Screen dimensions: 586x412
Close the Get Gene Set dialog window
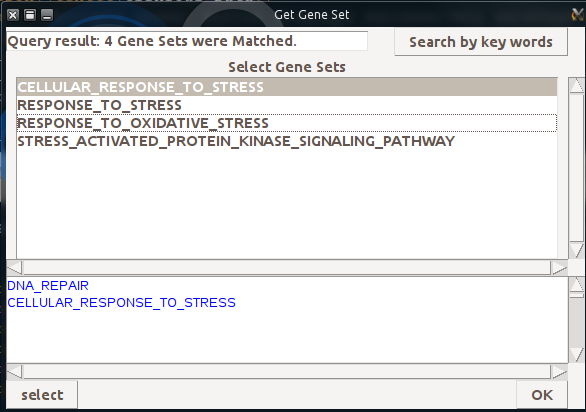click(x=13, y=15)
